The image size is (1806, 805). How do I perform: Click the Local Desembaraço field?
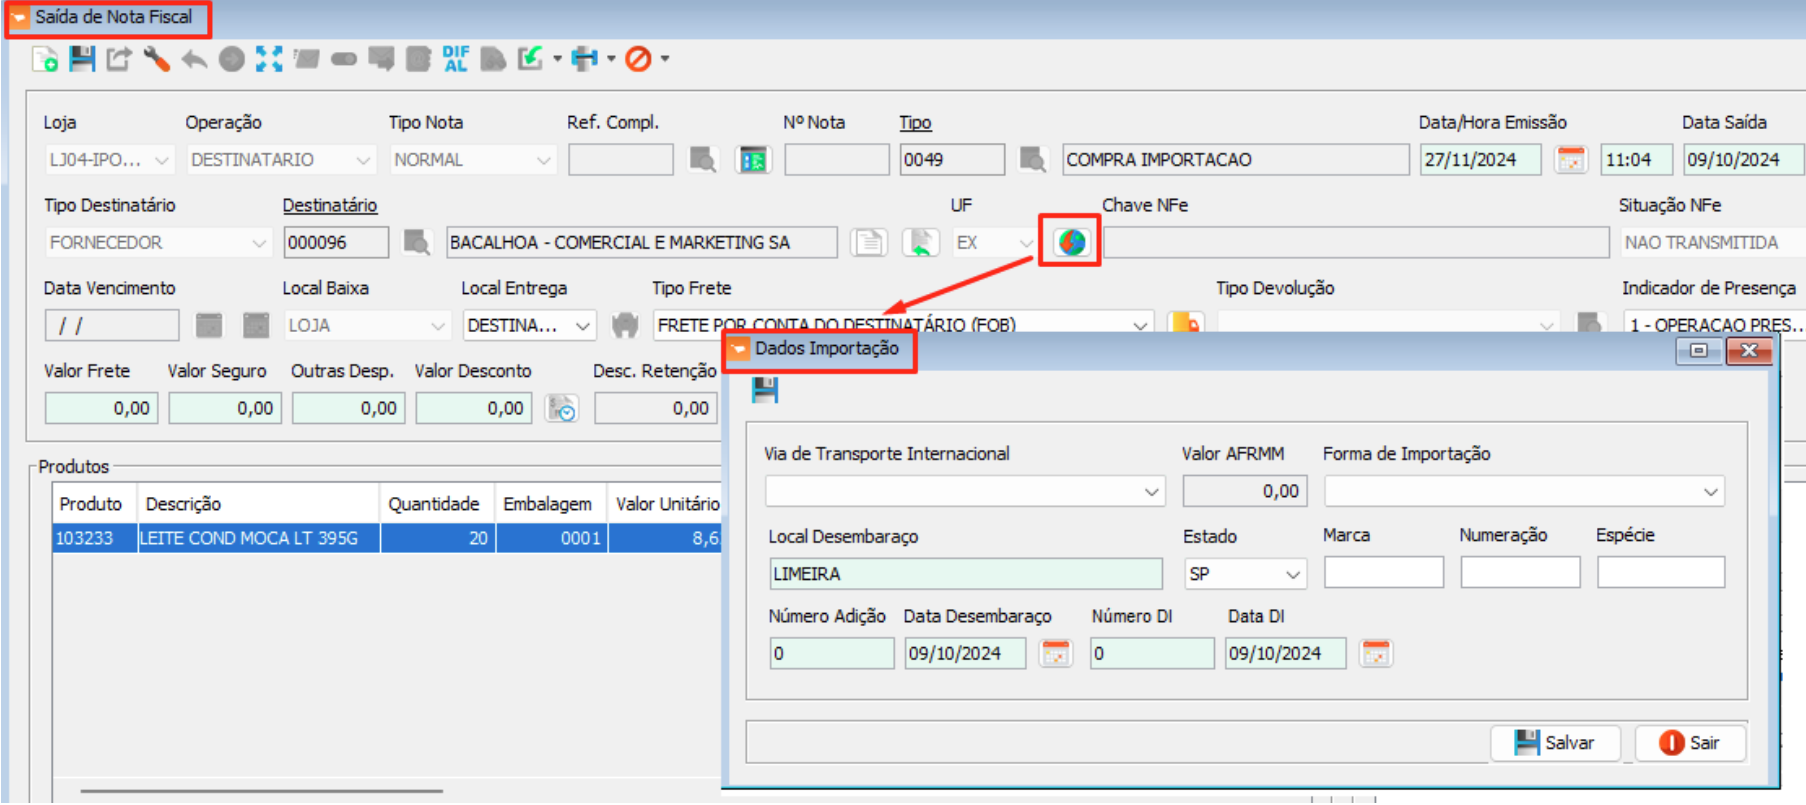pyautogui.click(x=965, y=574)
